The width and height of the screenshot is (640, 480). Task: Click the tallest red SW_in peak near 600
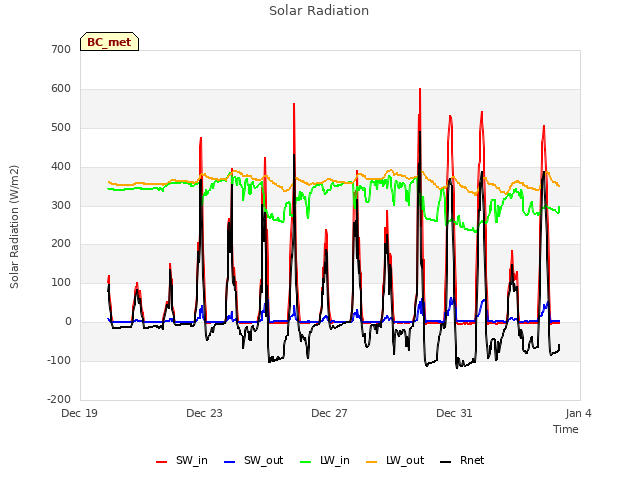pos(420,90)
